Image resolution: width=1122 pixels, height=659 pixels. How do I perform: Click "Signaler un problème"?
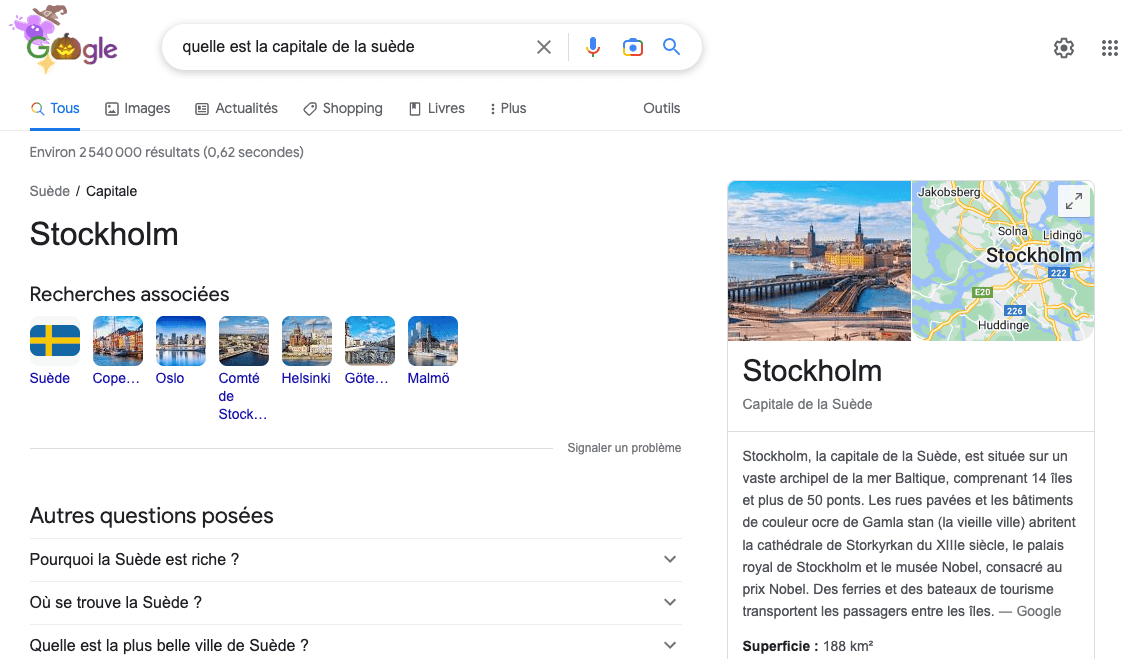coord(624,448)
